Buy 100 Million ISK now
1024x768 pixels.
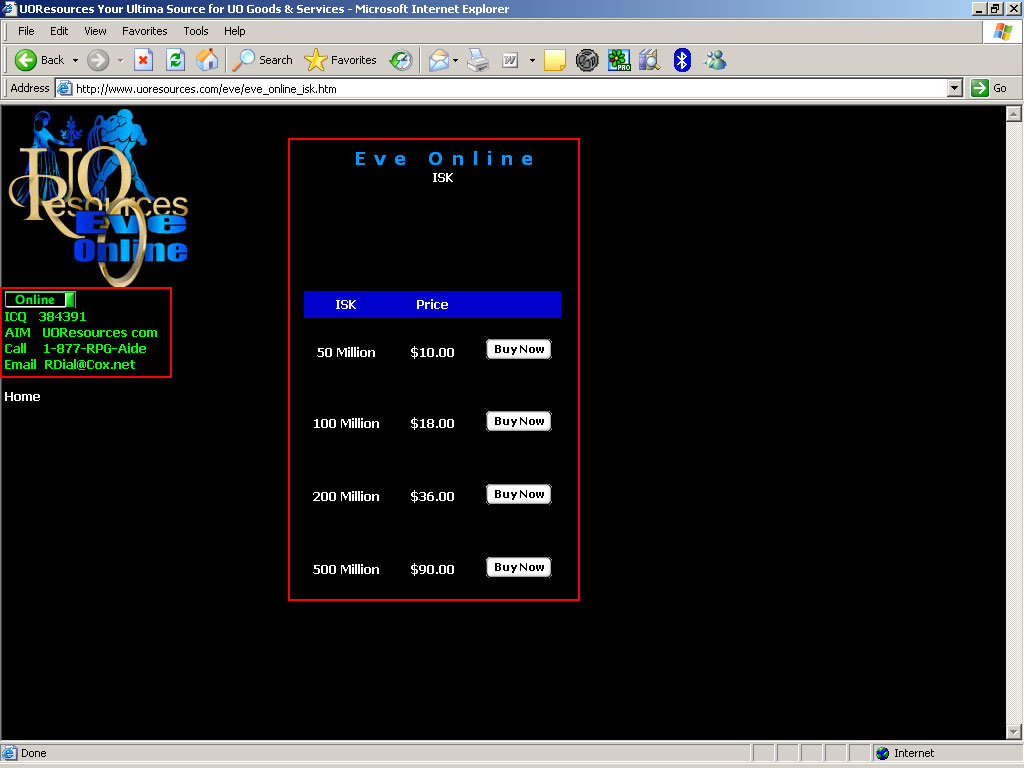tap(519, 421)
